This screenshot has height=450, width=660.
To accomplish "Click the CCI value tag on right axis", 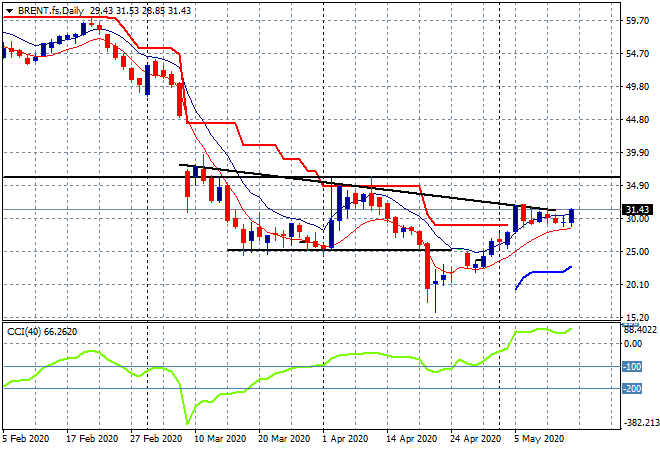I will tap(637, 326).
